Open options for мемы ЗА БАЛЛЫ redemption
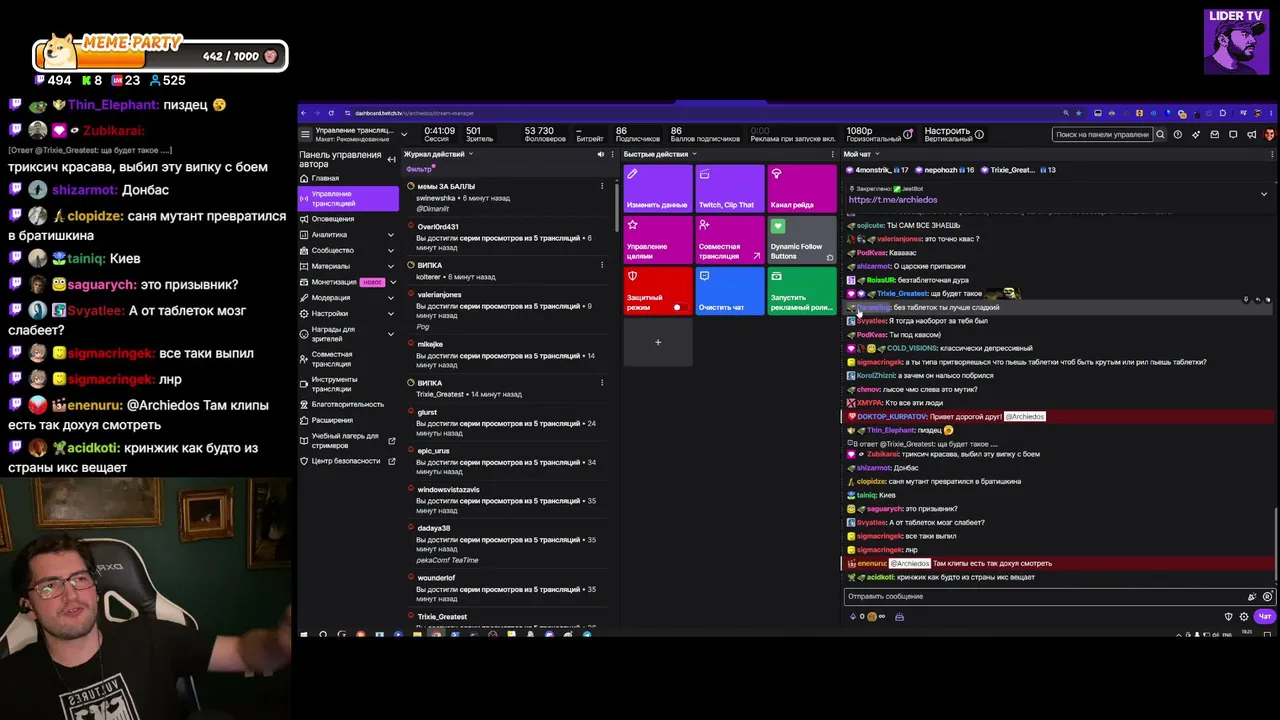1280x720 pixels. click(x=602, y=186)
